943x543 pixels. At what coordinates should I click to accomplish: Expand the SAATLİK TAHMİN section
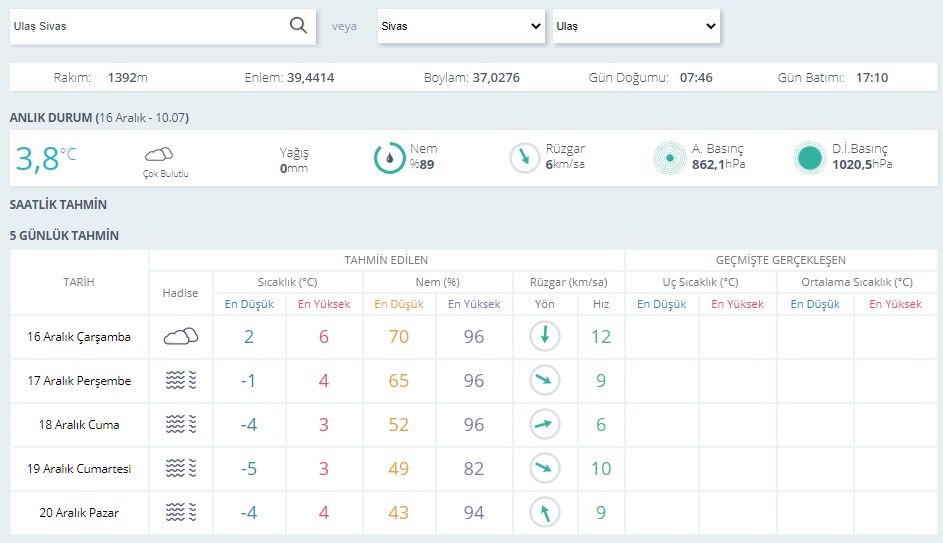[58, 205]
